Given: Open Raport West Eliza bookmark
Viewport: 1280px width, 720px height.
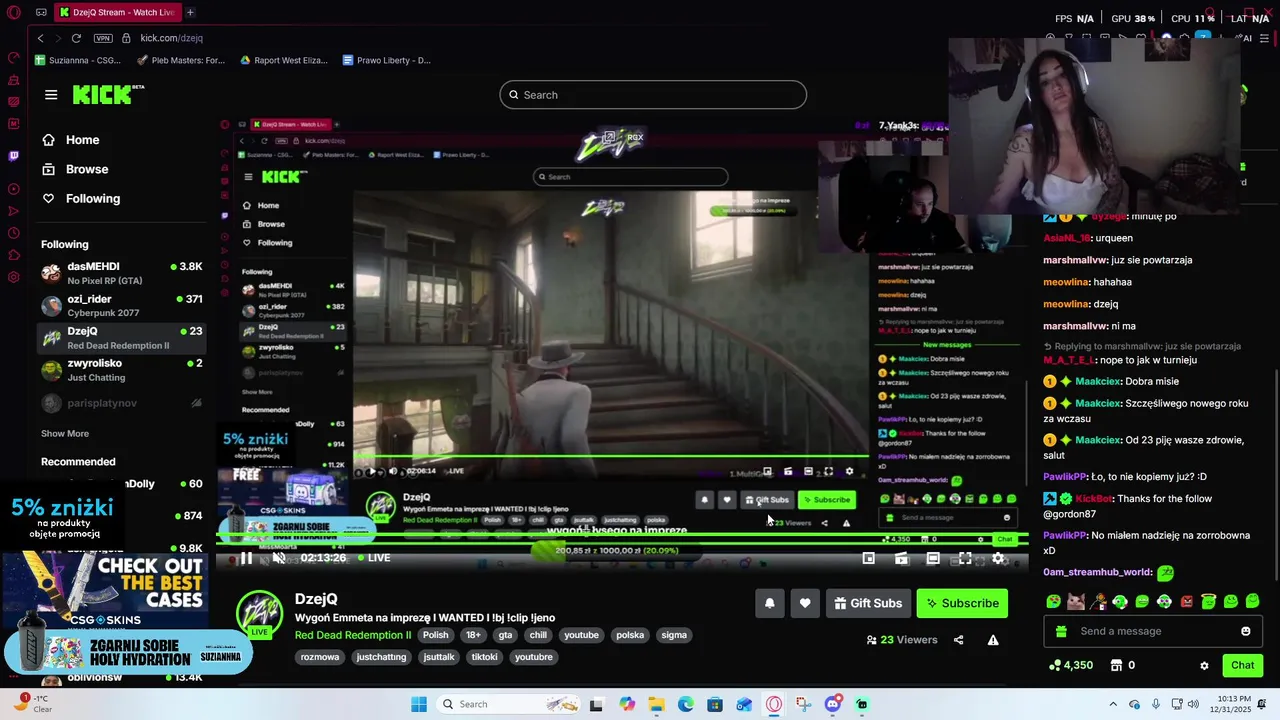Looking at the screenshot, I should (283, 60).
